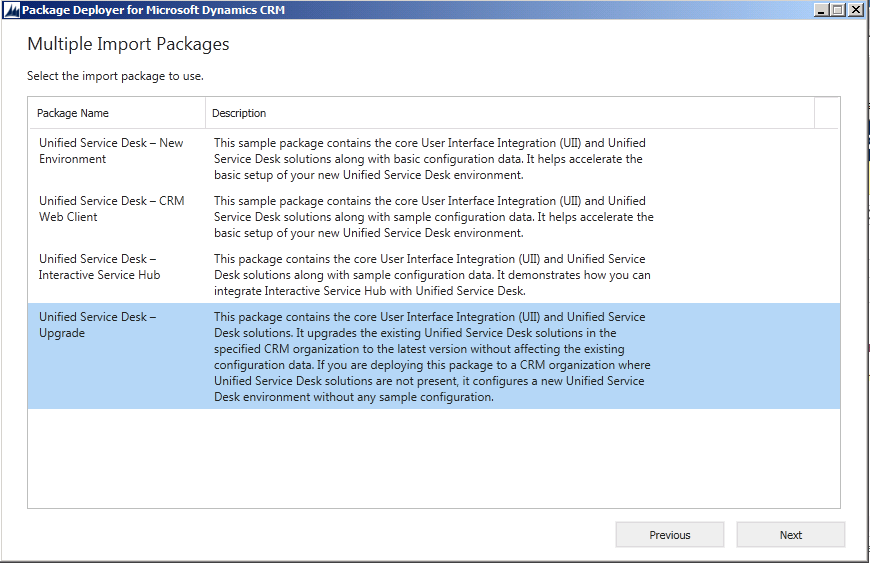Viewport: 870px width, 564px height.
Task: Click the Dynamics CRM icon in title bar
Action: pyautogui.click(x=11, y=10)
